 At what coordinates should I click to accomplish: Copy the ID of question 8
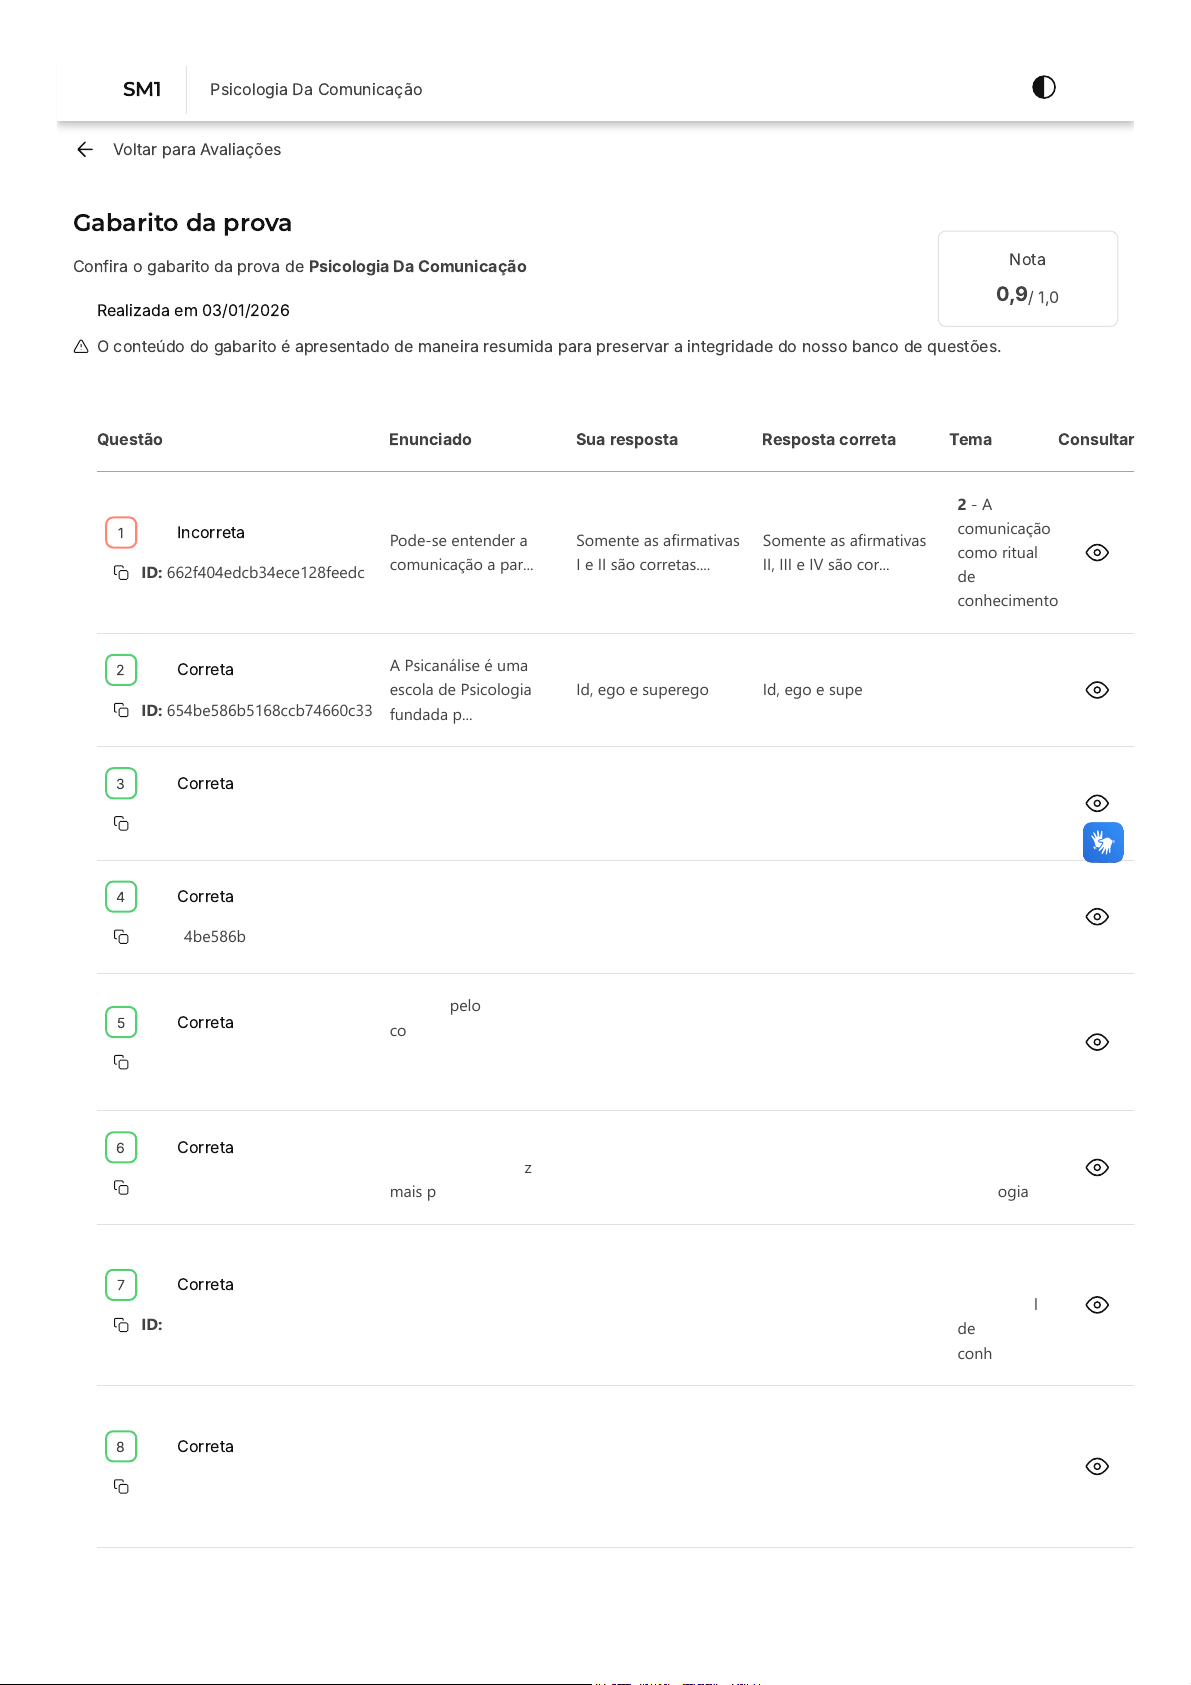(x=121, y=1487)
